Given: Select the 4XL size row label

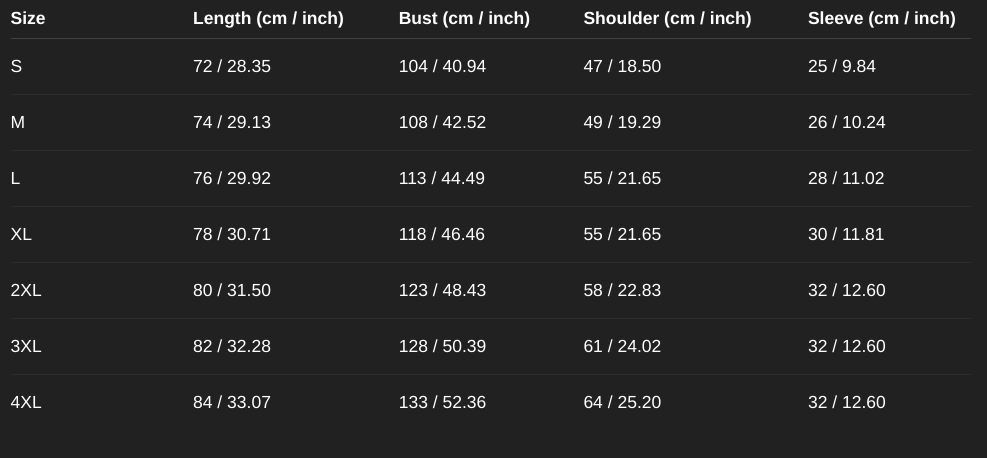Looking at the screenshot, I should click(x=26, y=402).
